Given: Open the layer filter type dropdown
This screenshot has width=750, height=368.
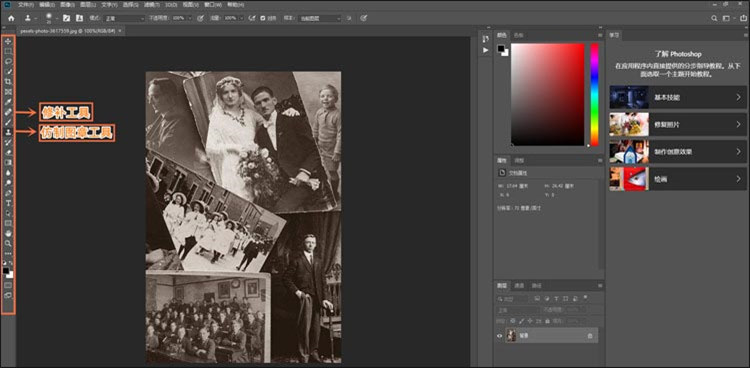Looking at the screenshot, I should [514, 299].
